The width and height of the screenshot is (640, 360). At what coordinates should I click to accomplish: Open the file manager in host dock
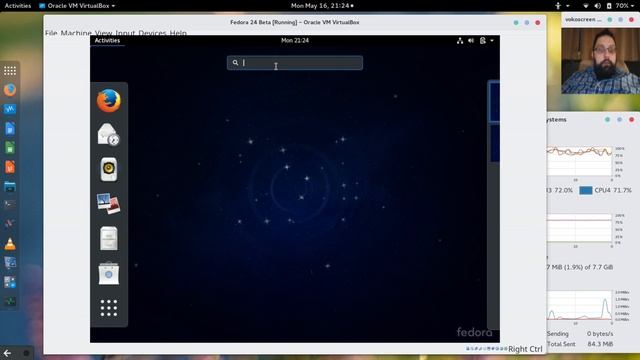10,187
